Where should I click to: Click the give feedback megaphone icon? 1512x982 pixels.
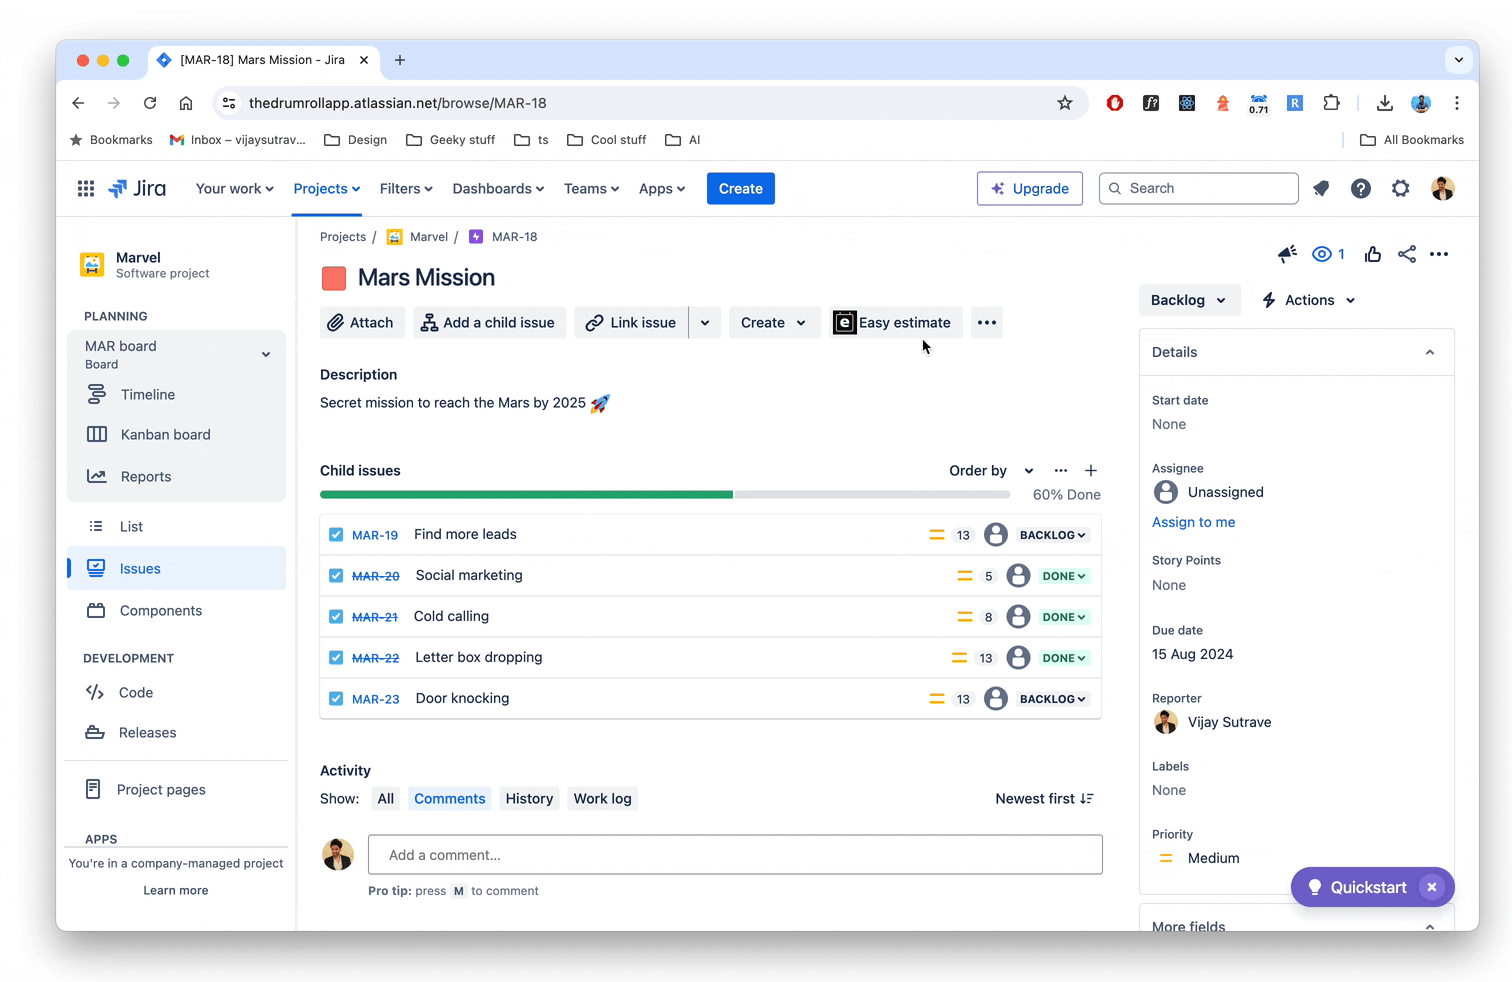point(1288,254)
